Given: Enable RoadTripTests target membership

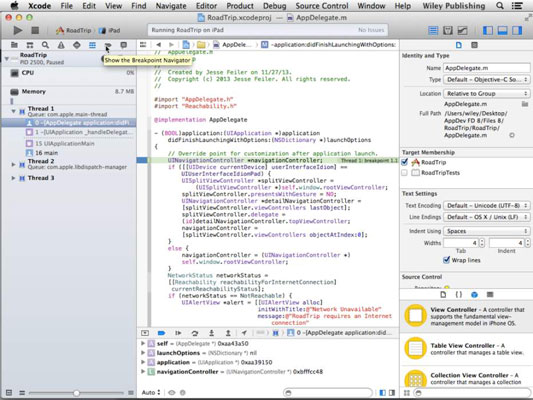Looking at the screenshot, I should pyautogui.click(x=405, y=173).
